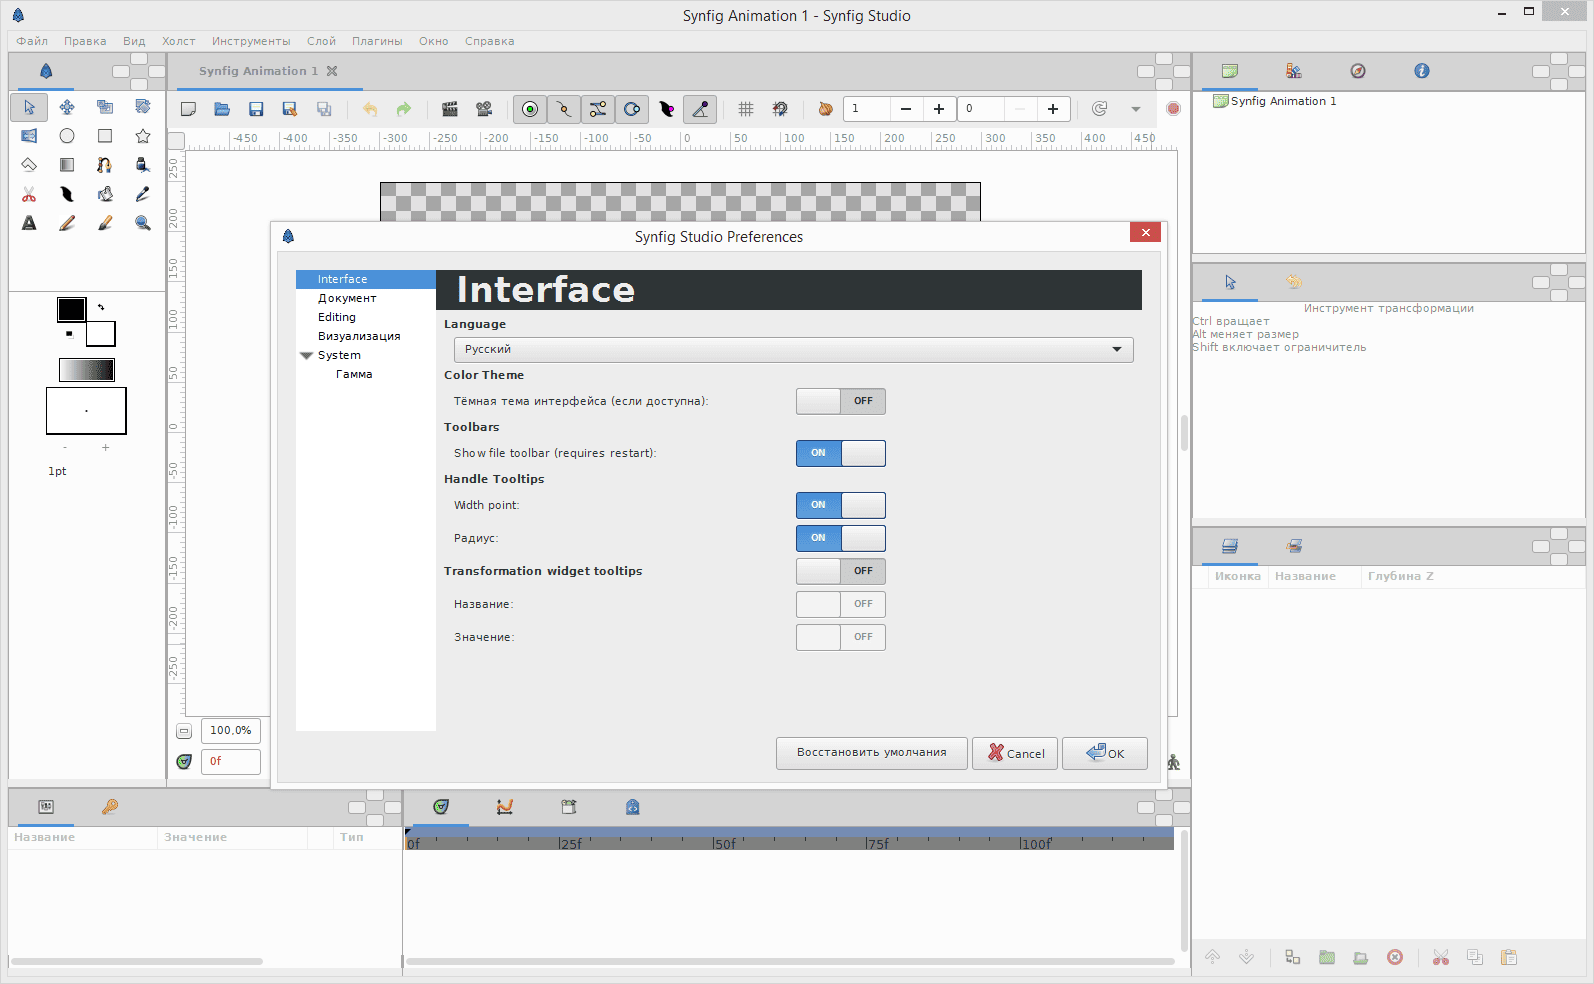Open the Файл menu
The image size is (1594, 984).
coord(32,41)
